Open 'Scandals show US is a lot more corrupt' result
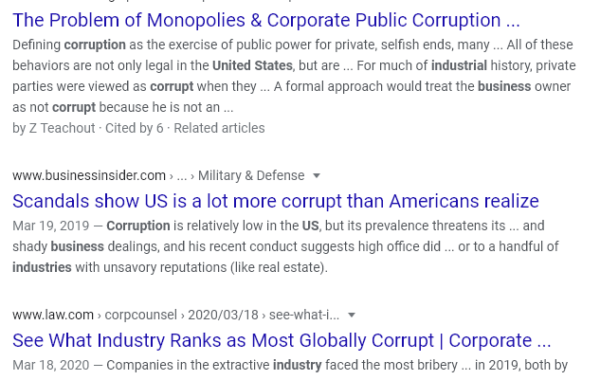Screen dimensions: 600x380 click(x=276, y=201)
